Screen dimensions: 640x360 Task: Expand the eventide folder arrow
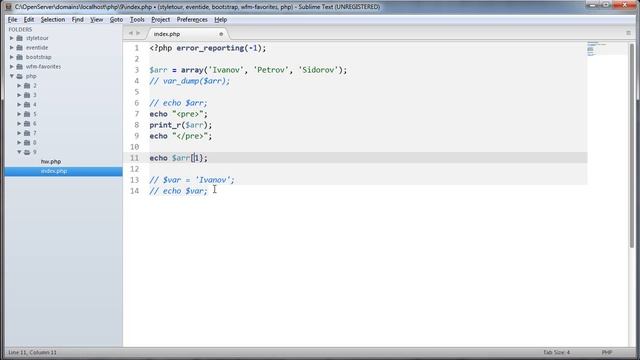click(x=12, y=47)
